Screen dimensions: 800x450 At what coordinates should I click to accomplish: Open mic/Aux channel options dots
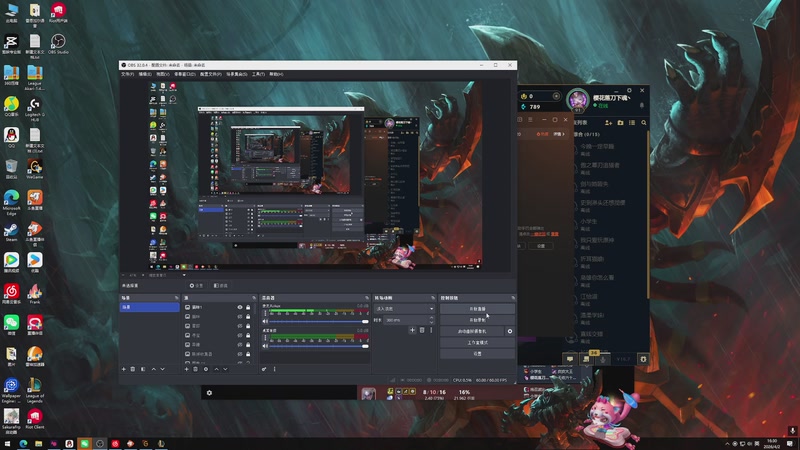coord(265,313)
